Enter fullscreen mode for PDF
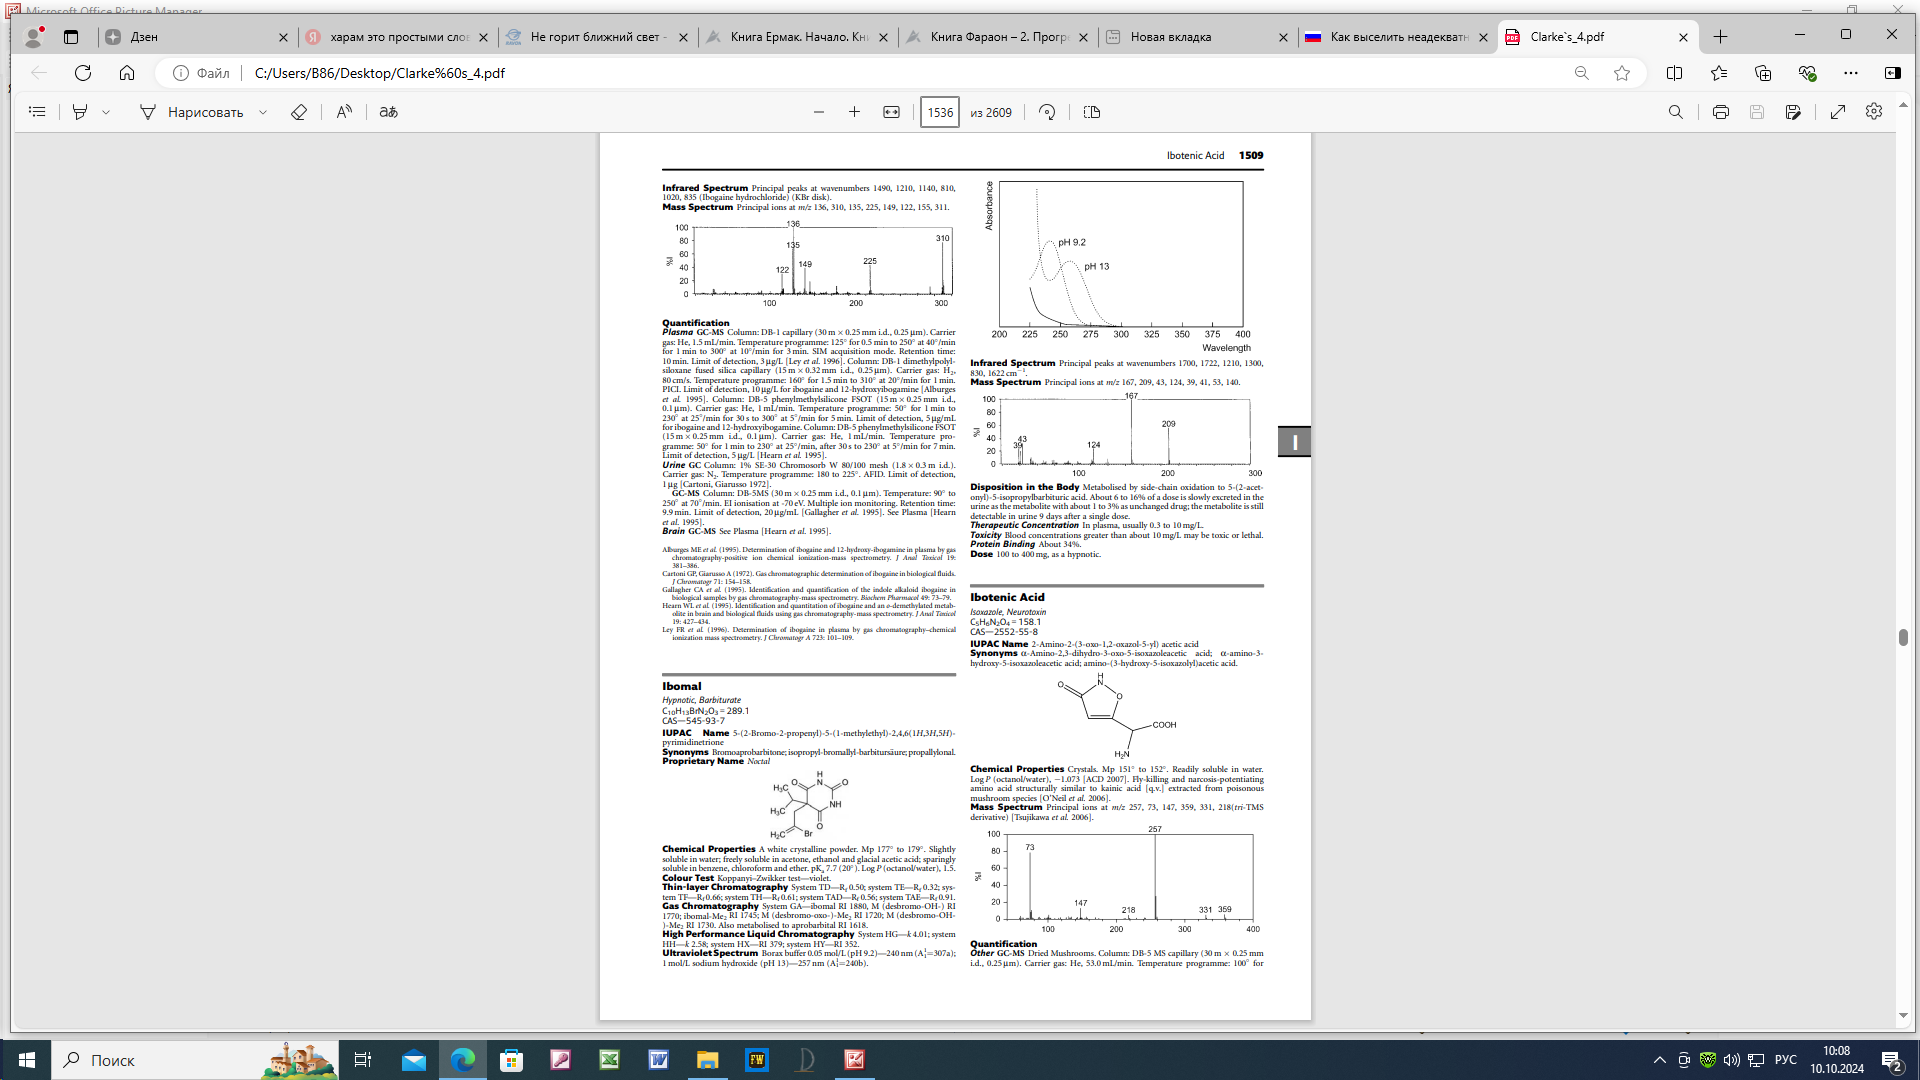Image resolution: width=1920 pixels, height=1080 pixels. point(1838,112)
